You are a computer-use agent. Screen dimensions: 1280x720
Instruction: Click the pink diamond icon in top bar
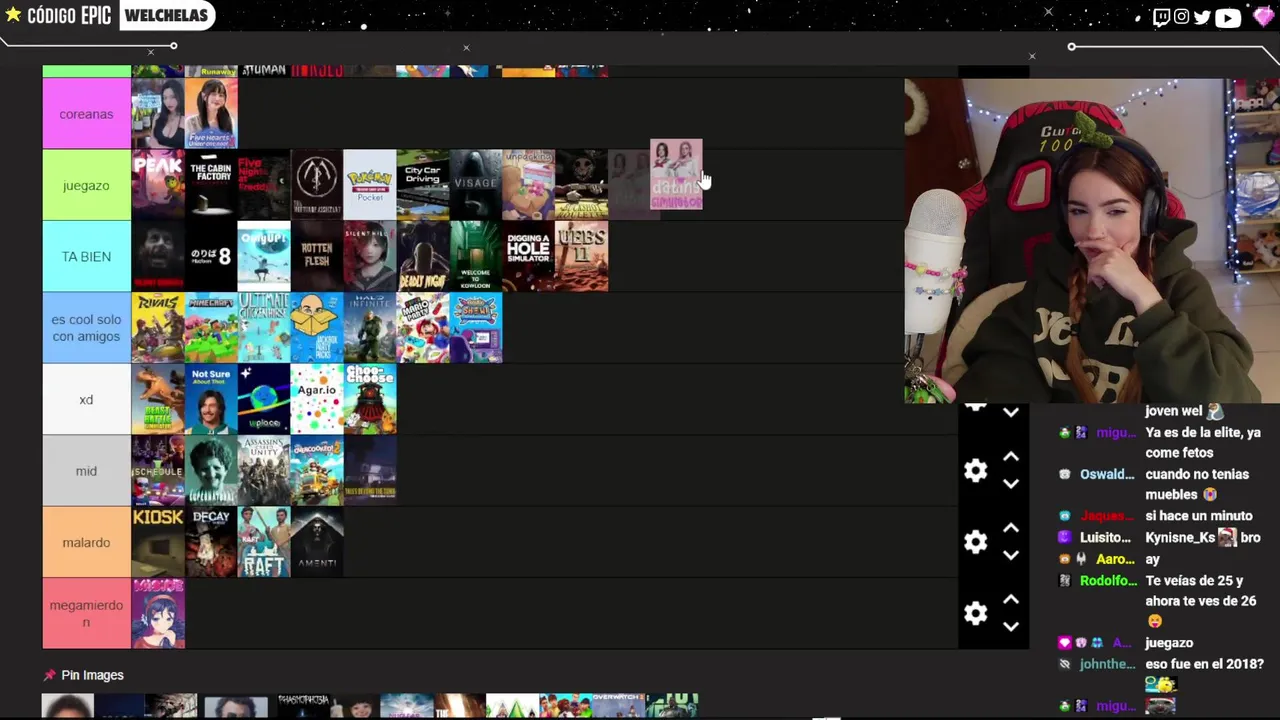[1263, 17]
